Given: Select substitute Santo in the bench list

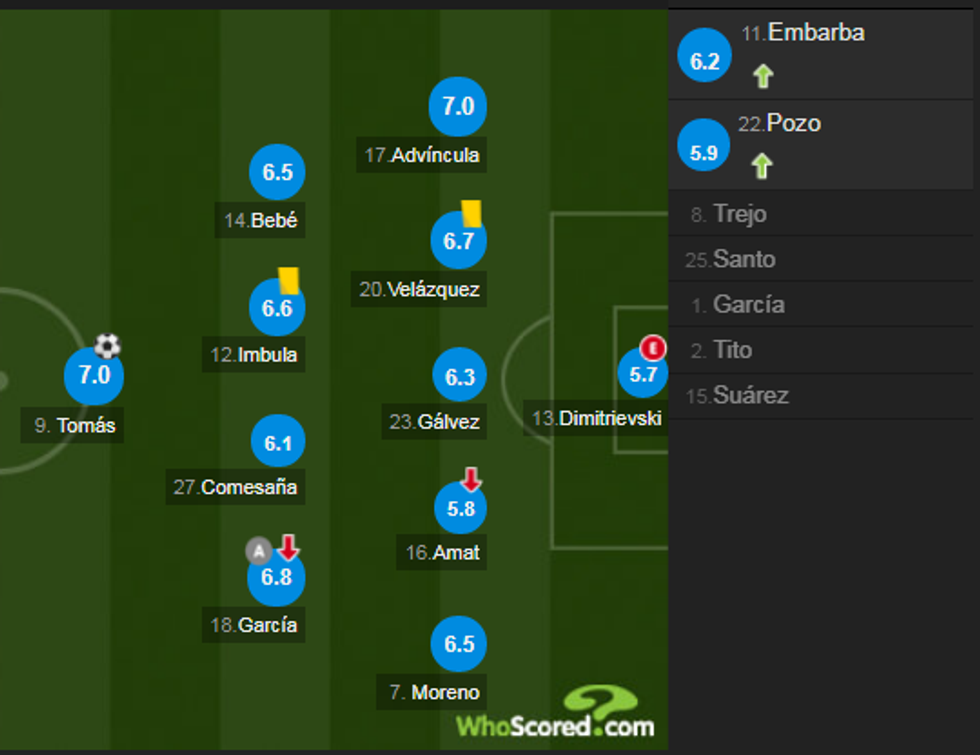Looking at the screenshot, I should tap(743, 260).
